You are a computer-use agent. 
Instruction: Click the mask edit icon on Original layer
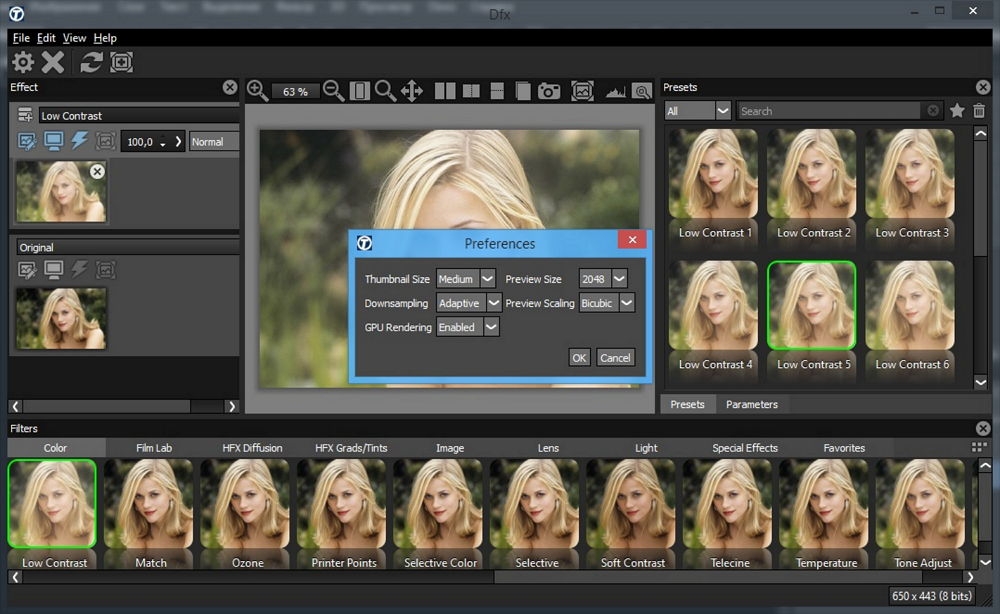coord(27,270)
